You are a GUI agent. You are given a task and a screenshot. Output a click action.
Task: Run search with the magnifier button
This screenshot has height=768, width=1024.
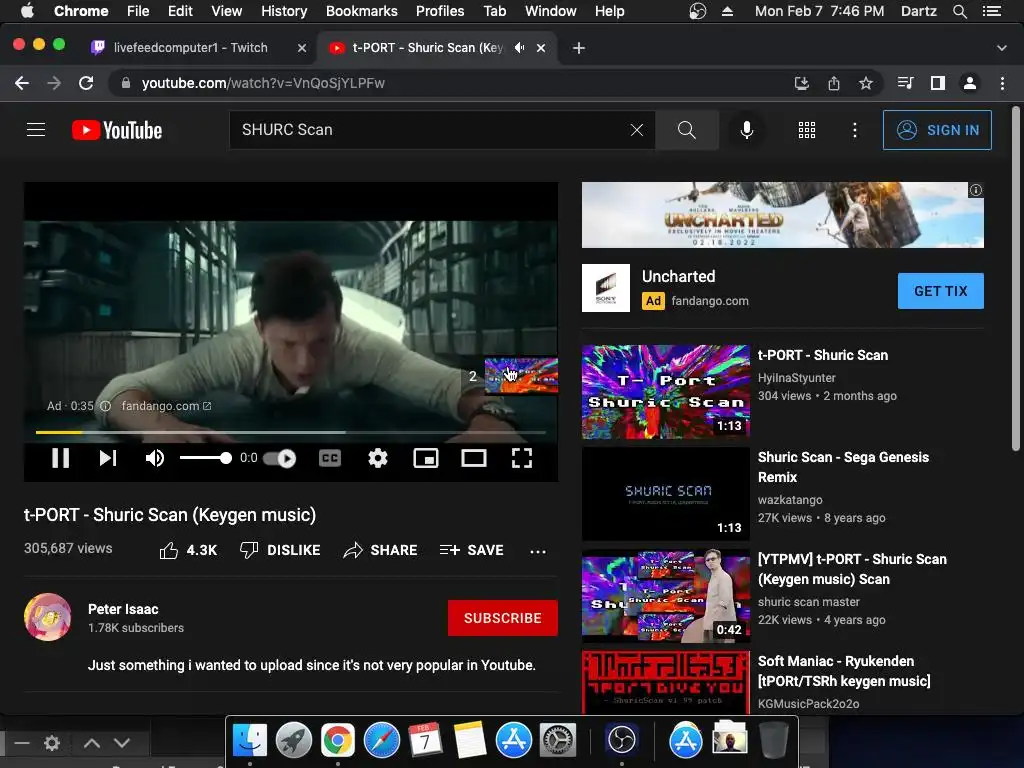point(687,130)
